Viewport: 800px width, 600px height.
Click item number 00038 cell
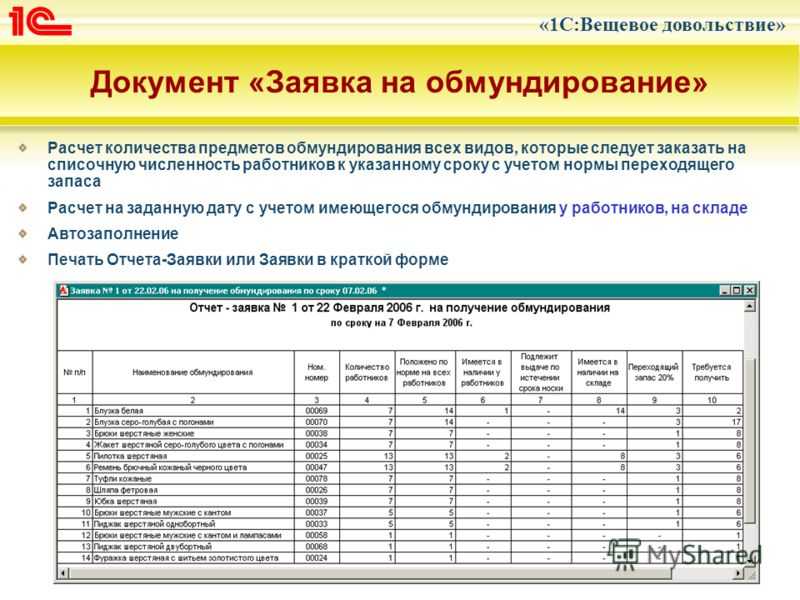pyautogui.click(x=316, y=434)
